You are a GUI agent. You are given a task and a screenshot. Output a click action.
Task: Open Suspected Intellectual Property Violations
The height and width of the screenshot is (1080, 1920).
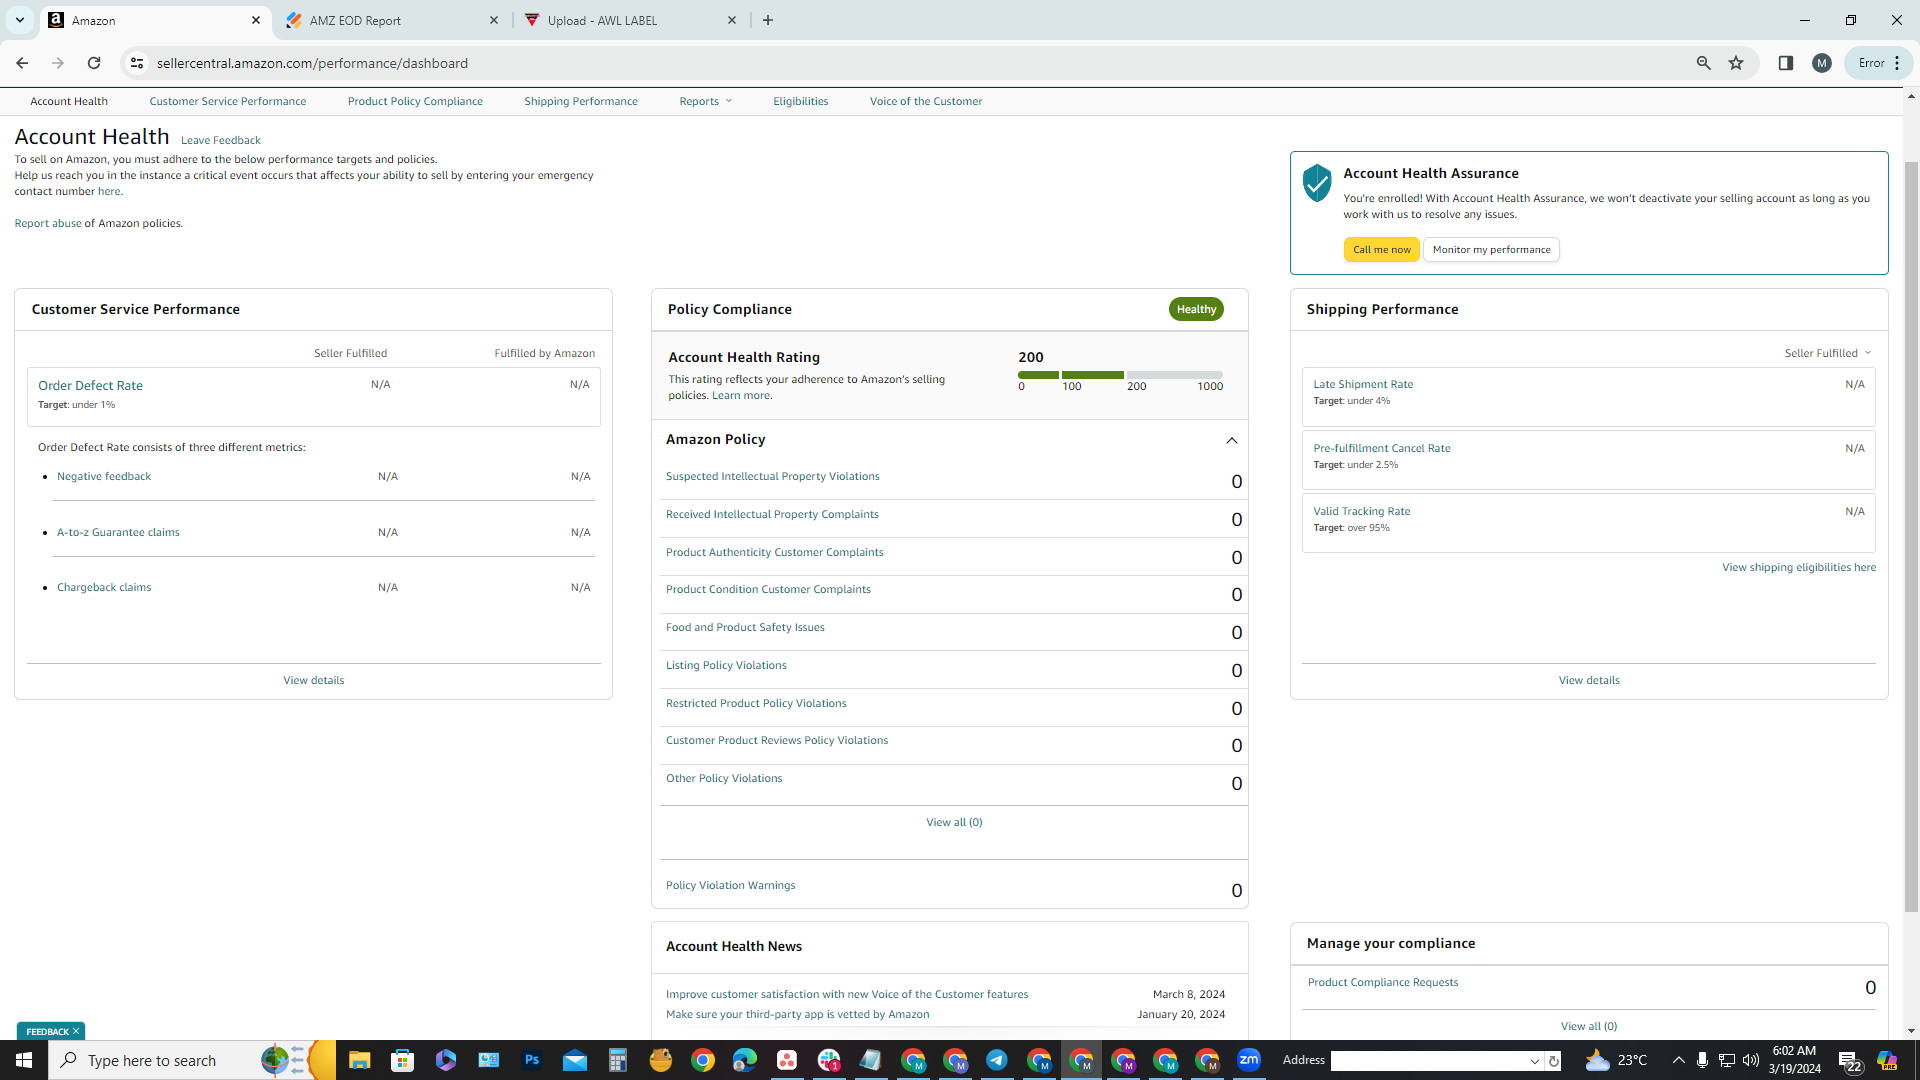coord(773,476)
